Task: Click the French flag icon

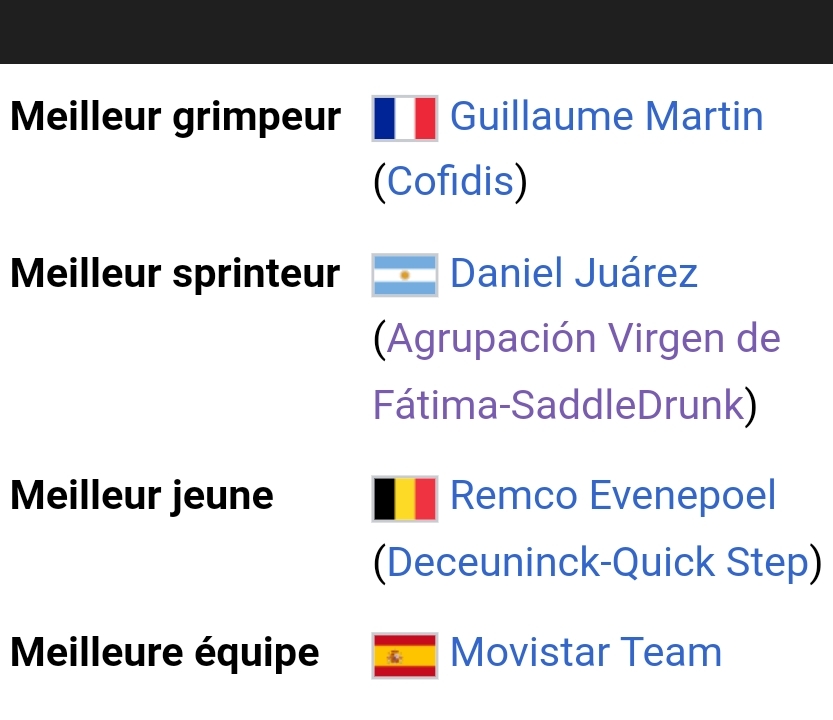Action: point(404,118)
